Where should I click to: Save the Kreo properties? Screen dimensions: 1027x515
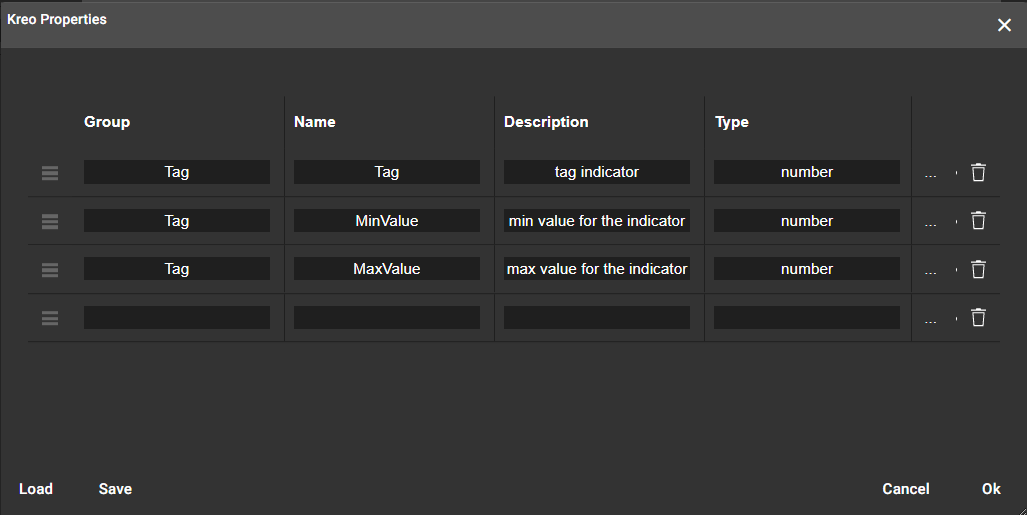coord(115,489)
